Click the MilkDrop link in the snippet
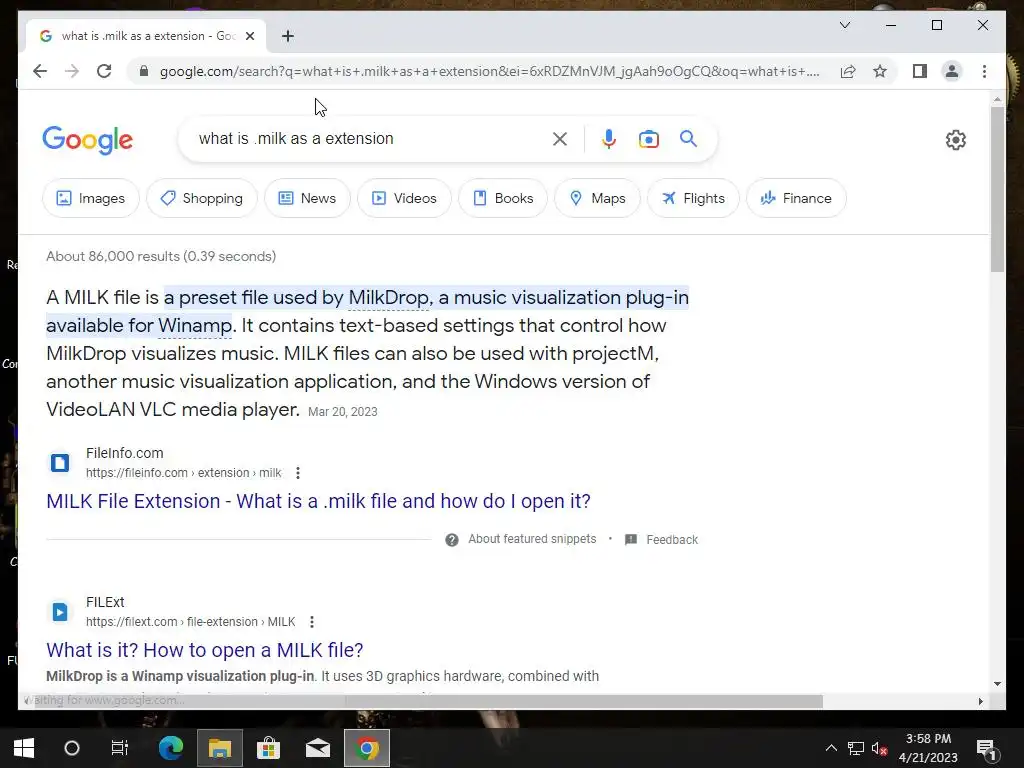 (389, 298)
